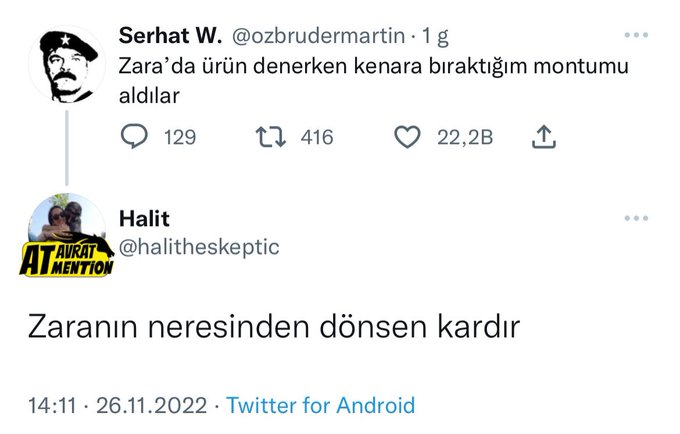Open the three-dot menu on Halit's reply
The image size is (680, 434).
[636, 219]
